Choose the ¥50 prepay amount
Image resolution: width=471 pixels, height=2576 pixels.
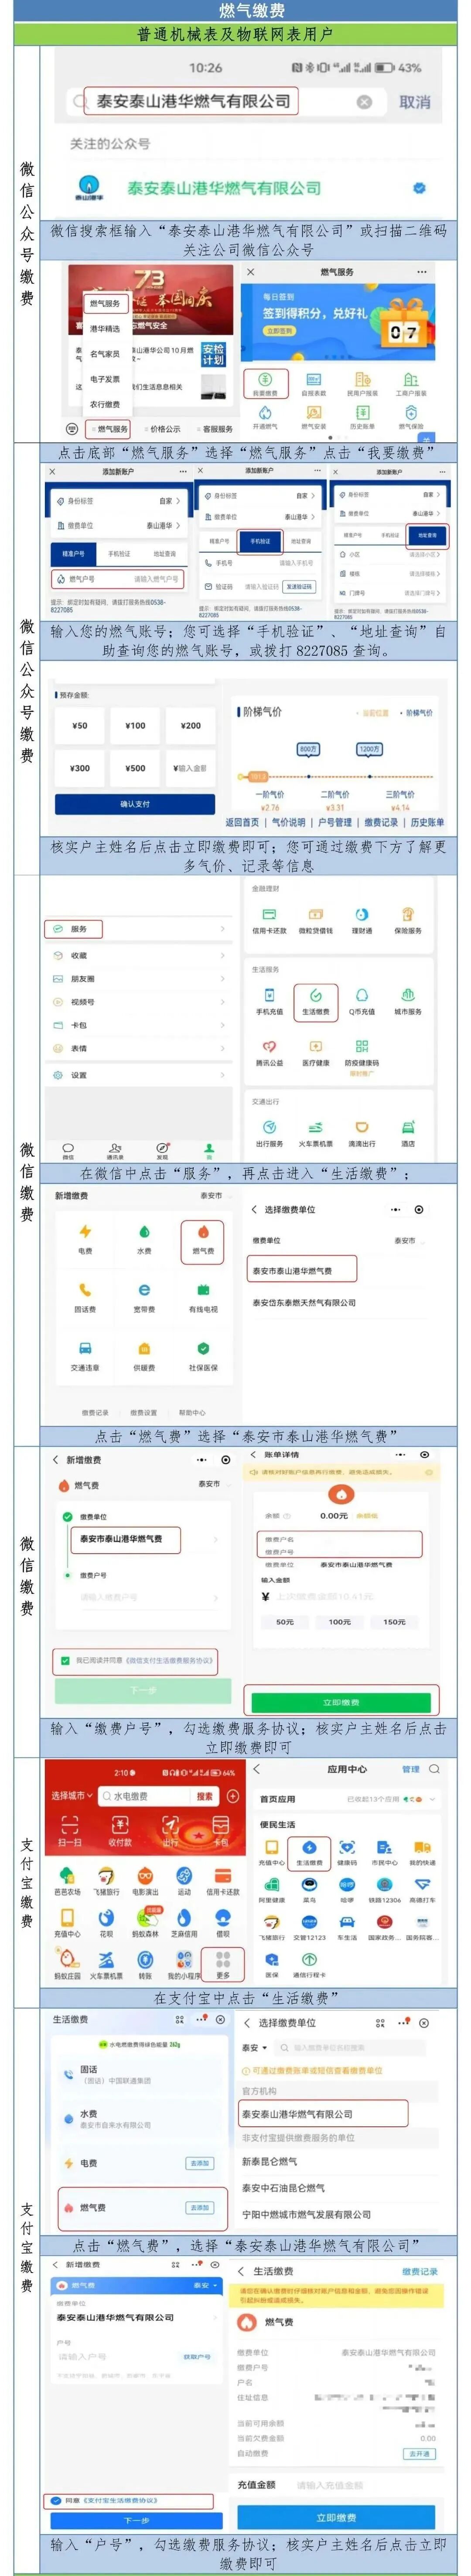(80, 726)
